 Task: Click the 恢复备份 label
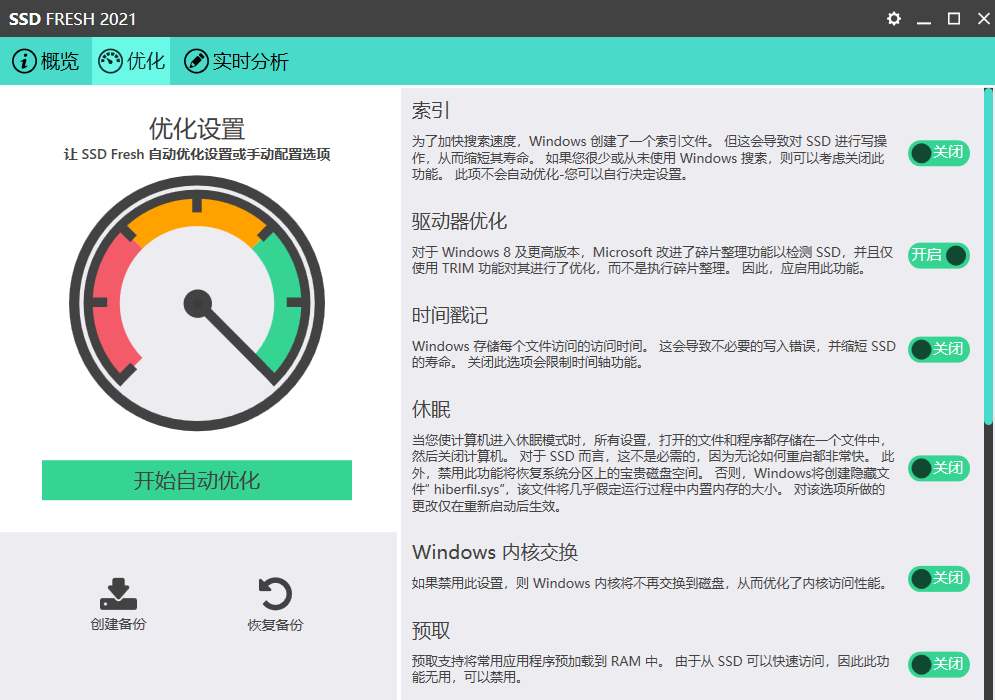(x=275, y=625)
